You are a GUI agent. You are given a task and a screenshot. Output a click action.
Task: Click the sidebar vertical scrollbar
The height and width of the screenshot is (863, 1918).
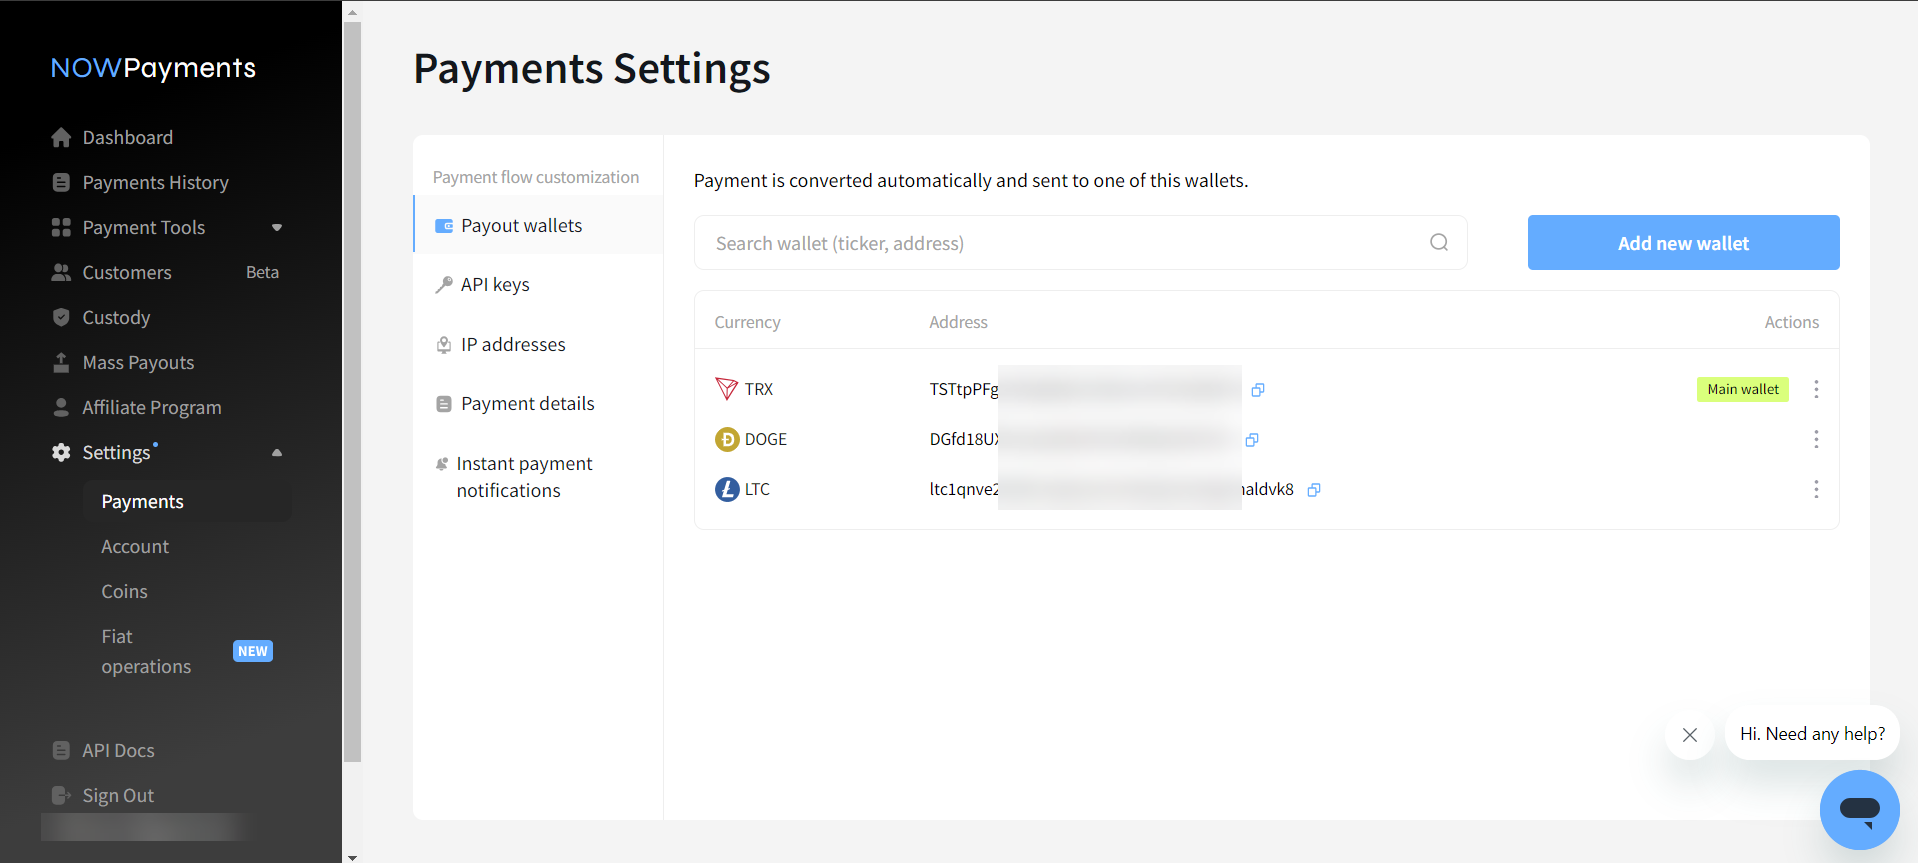coord(352,390)
